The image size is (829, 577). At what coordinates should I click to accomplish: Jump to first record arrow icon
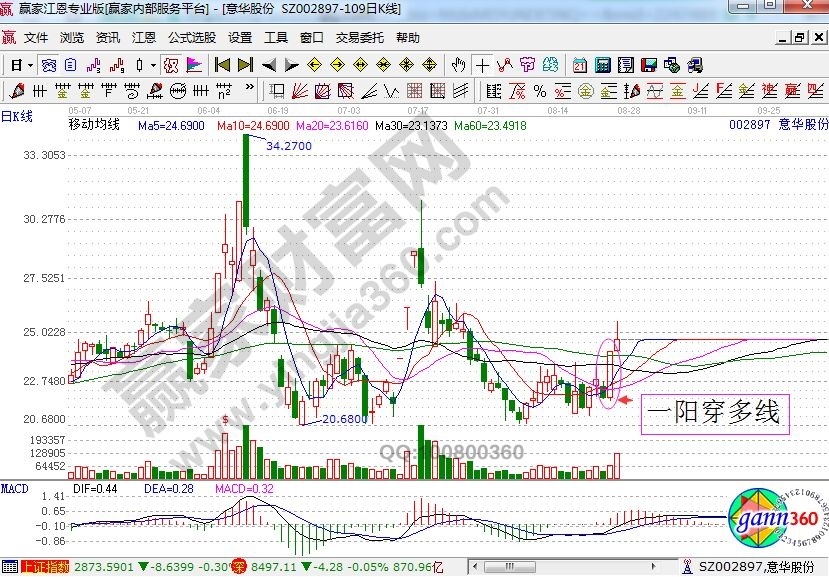pyautogui.click(x=222, y=65)
